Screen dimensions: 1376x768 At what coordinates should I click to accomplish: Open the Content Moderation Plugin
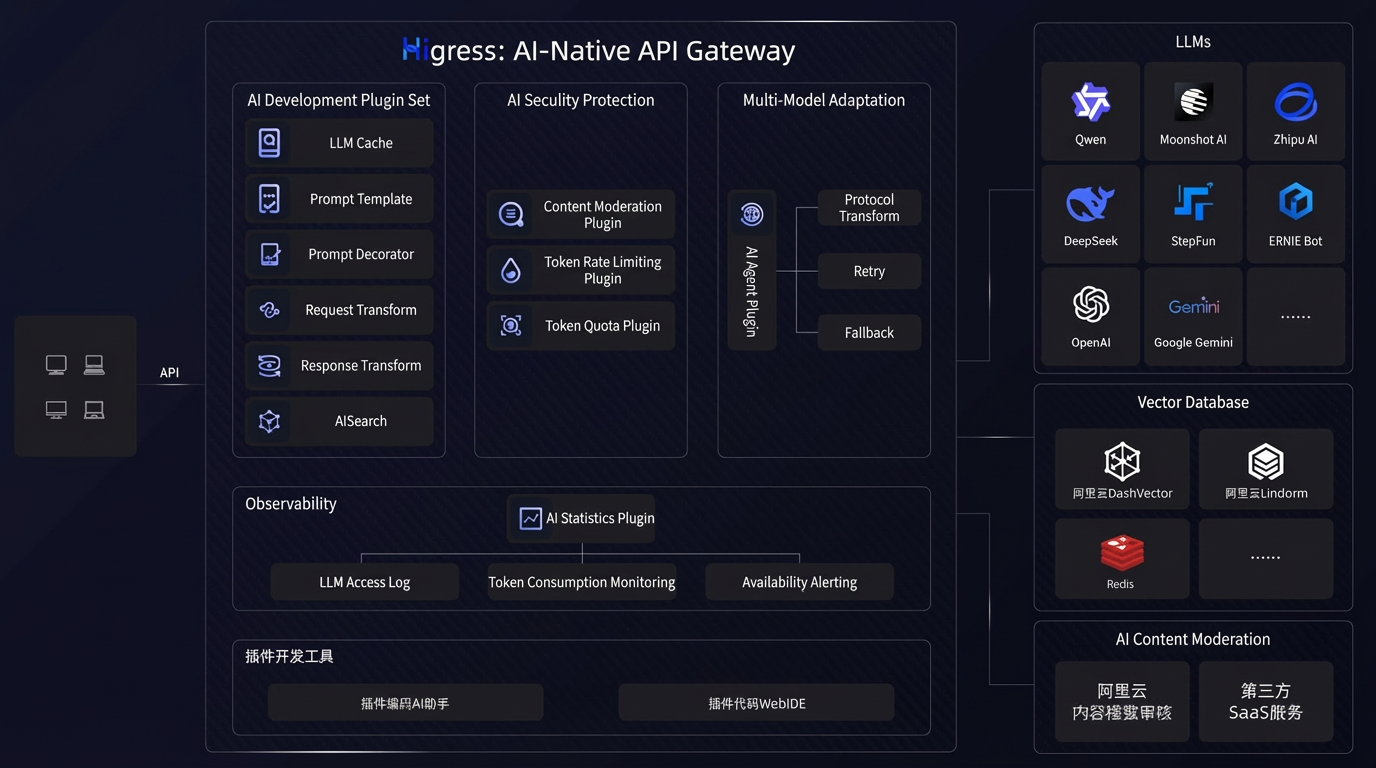pyautogui.click(x=581, y=214)
